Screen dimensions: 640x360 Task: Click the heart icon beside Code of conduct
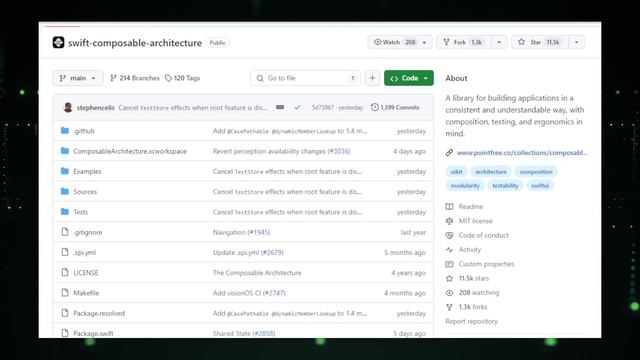point(449,235)
